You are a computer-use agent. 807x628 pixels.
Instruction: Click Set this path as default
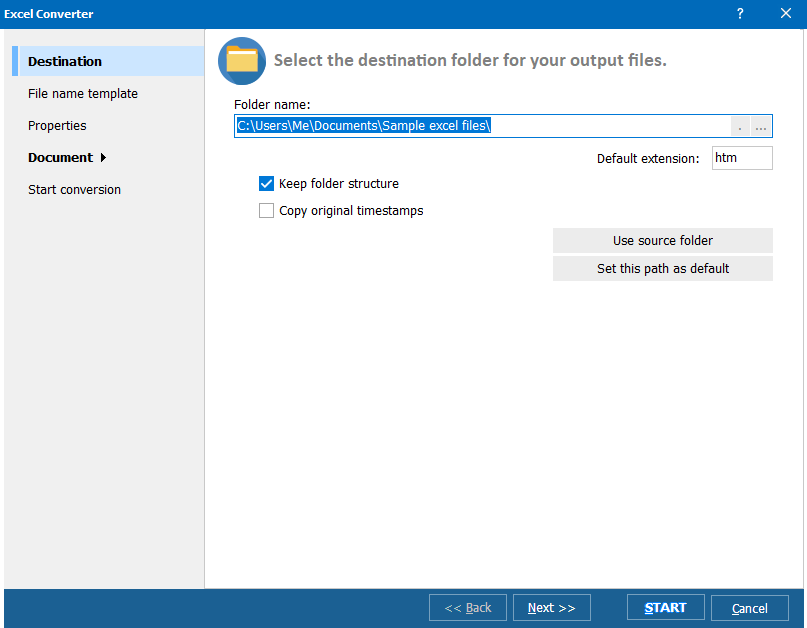[x=662, y=268]
